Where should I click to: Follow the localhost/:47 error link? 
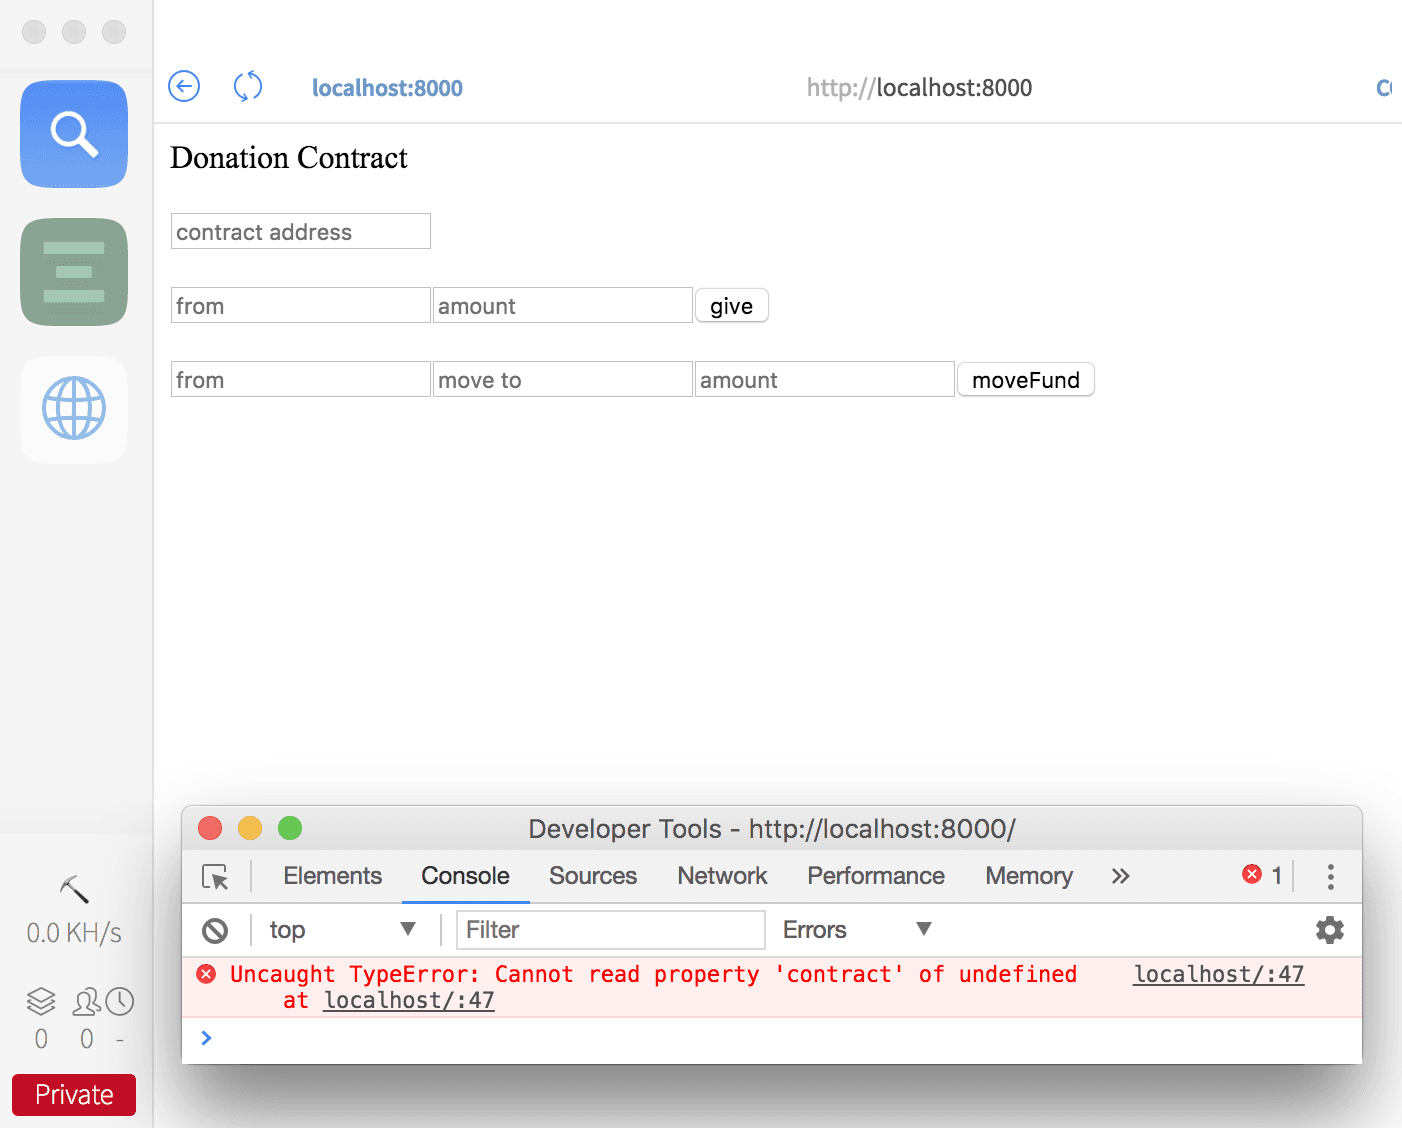pos(1218,973)
